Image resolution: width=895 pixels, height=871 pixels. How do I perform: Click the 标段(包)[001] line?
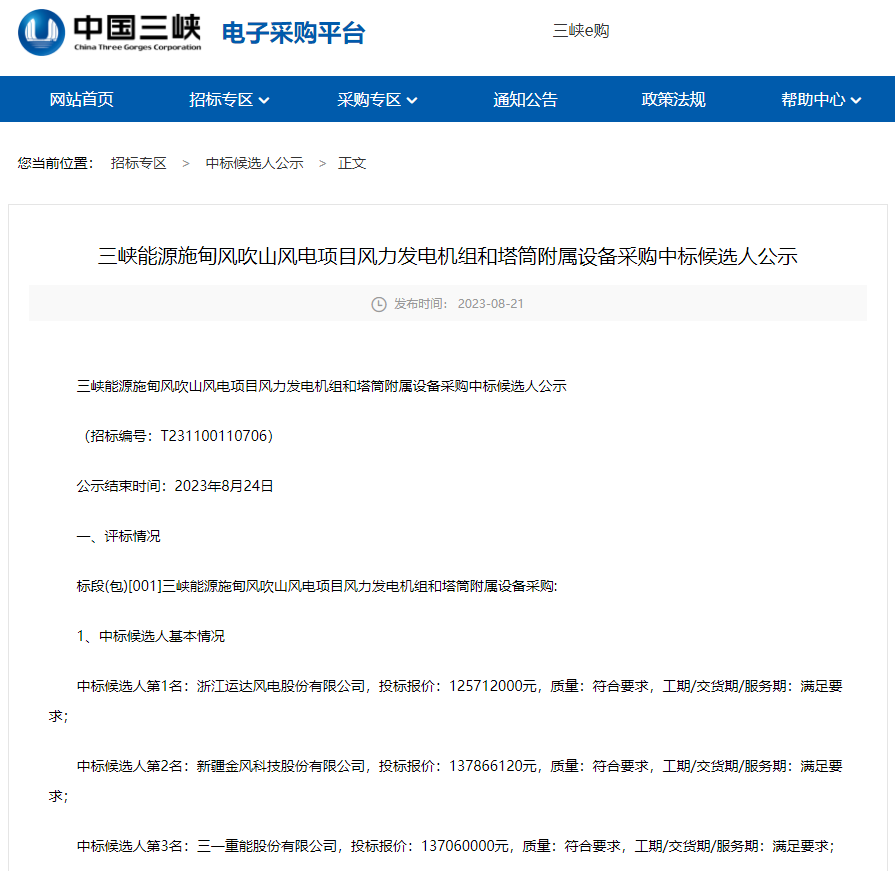(317, 586)
